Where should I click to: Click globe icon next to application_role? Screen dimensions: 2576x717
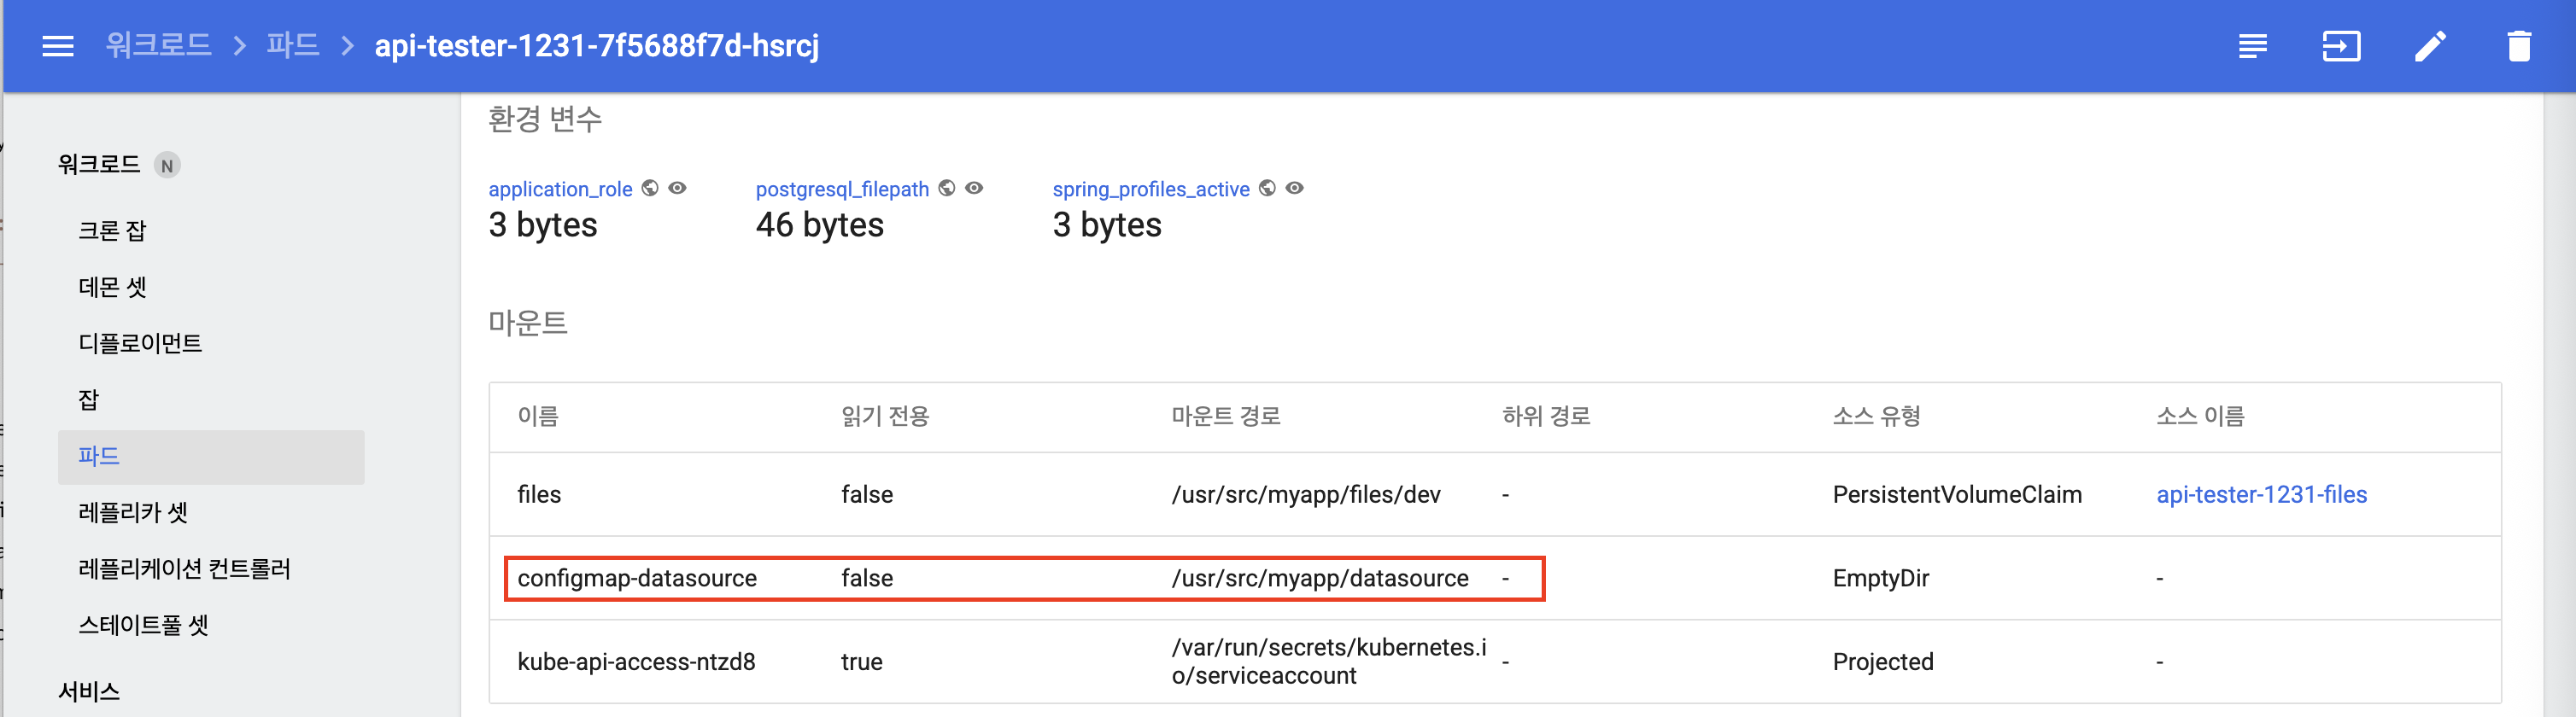point(650,188)
